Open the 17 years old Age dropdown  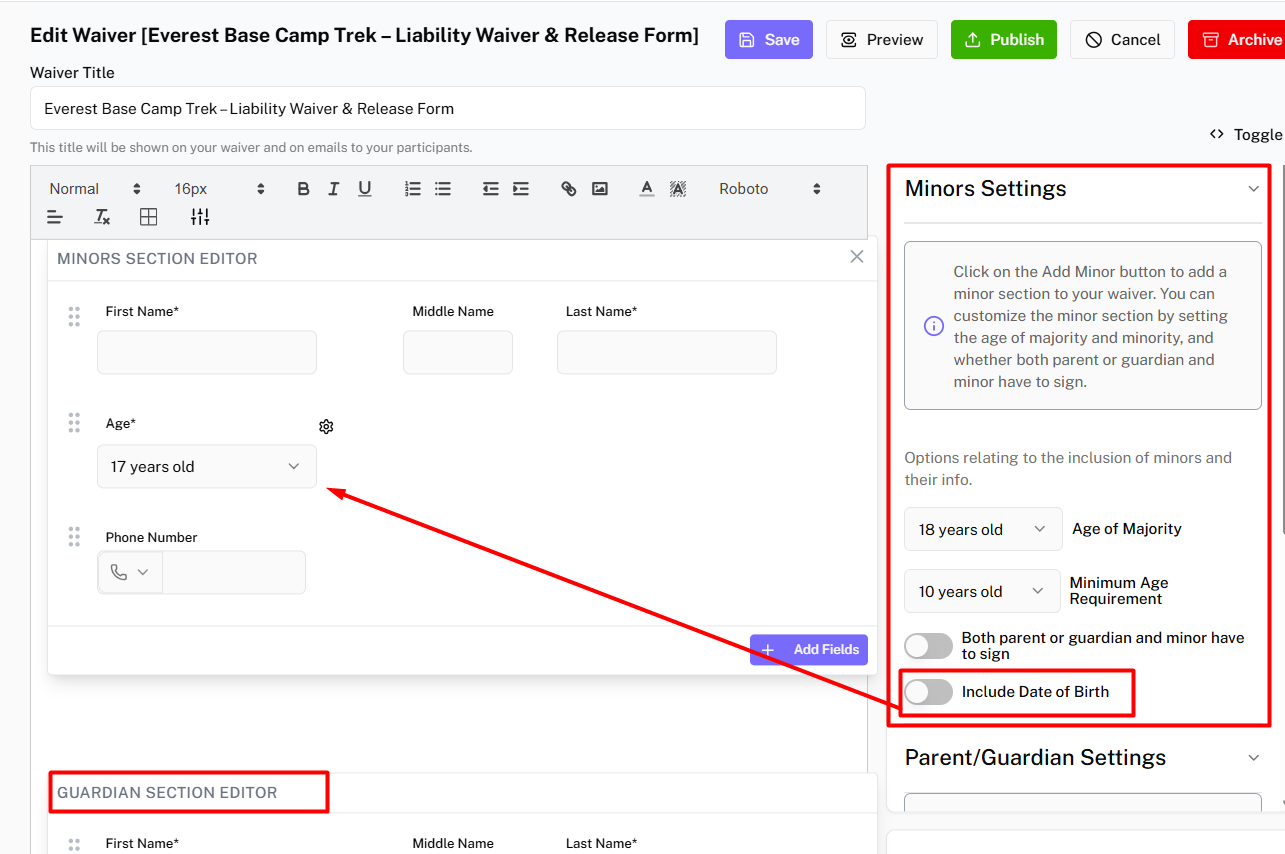click(x=207, y=467)
